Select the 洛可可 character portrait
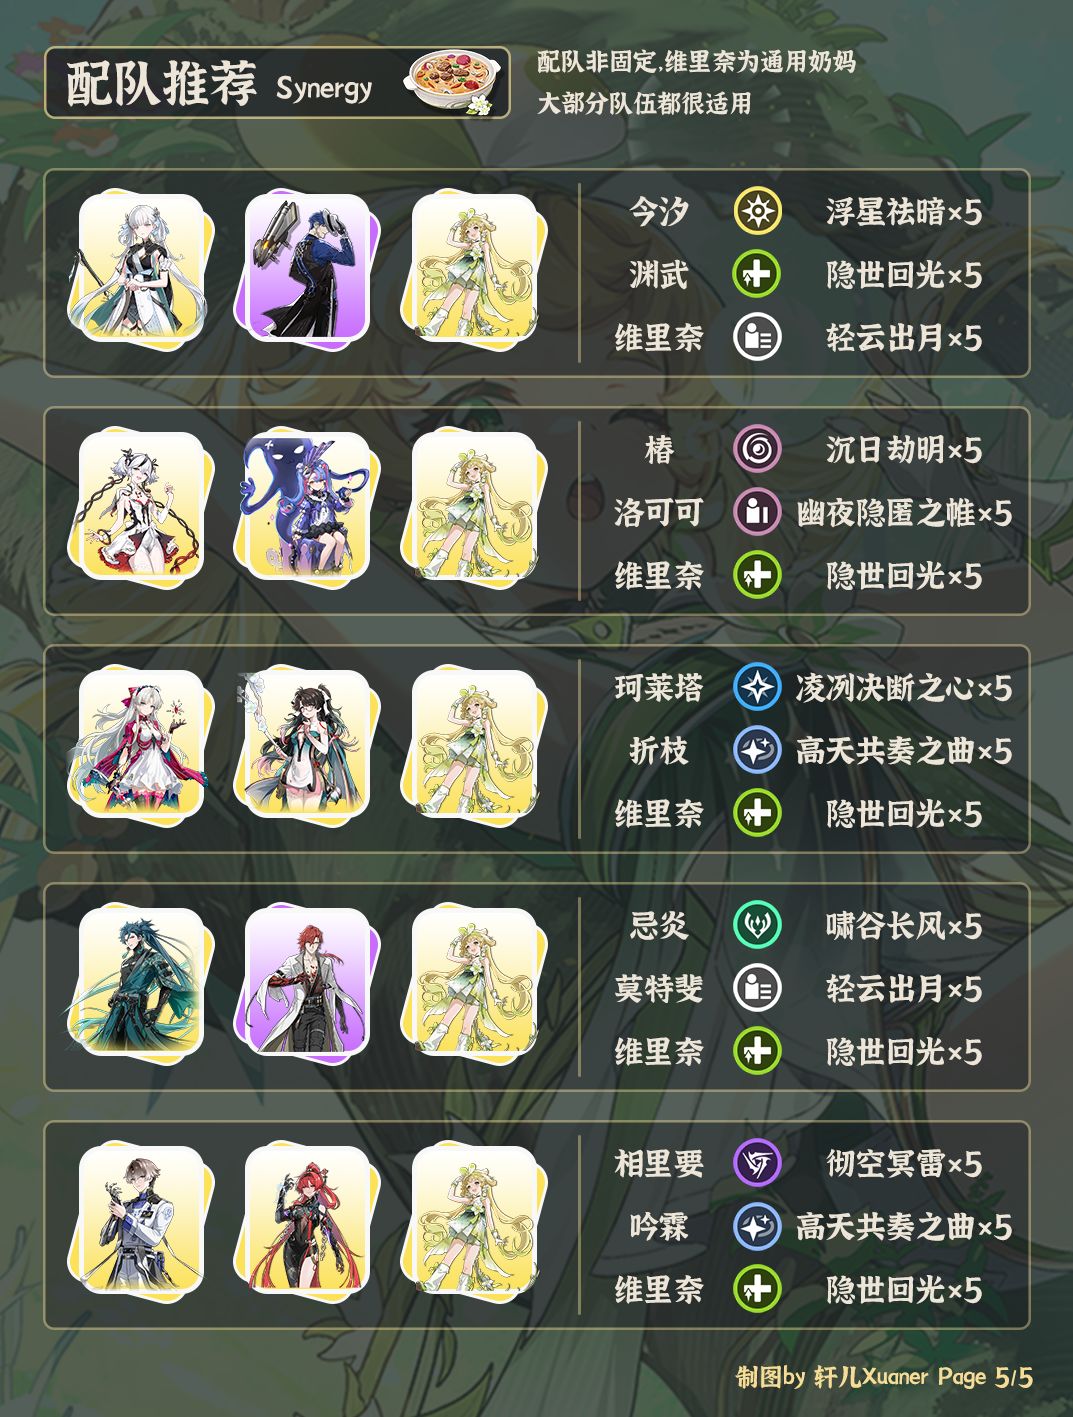Screen dimensions: 1073x1417 pyautogui.click(x=307, y=506)
